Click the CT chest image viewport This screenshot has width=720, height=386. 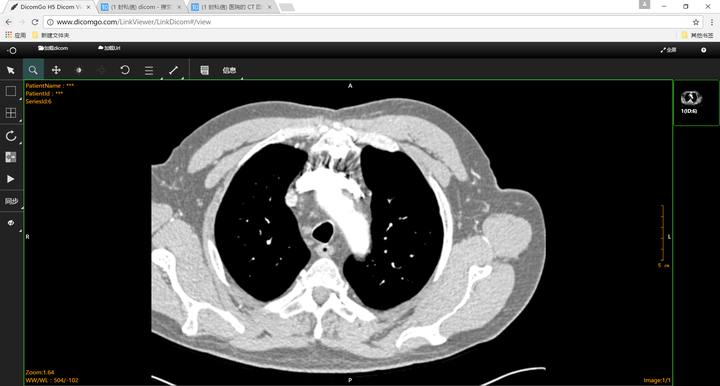pyautogui.click(x=349, y=233)
